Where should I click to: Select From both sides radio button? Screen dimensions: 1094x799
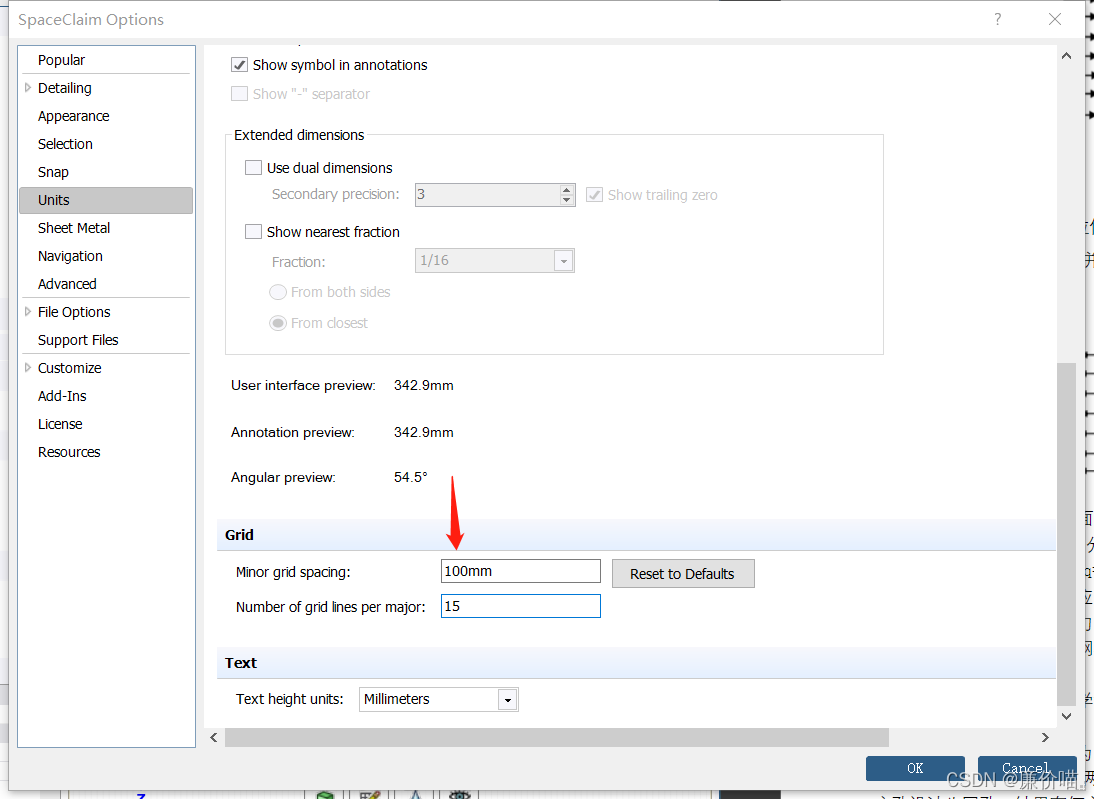tap(278, 292)
